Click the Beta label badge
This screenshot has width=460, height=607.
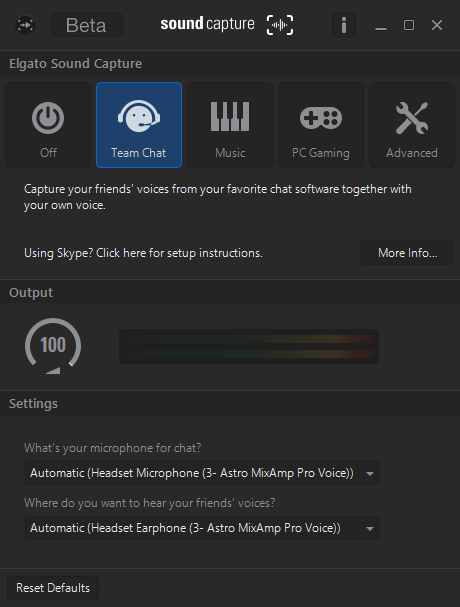[87, 25]
